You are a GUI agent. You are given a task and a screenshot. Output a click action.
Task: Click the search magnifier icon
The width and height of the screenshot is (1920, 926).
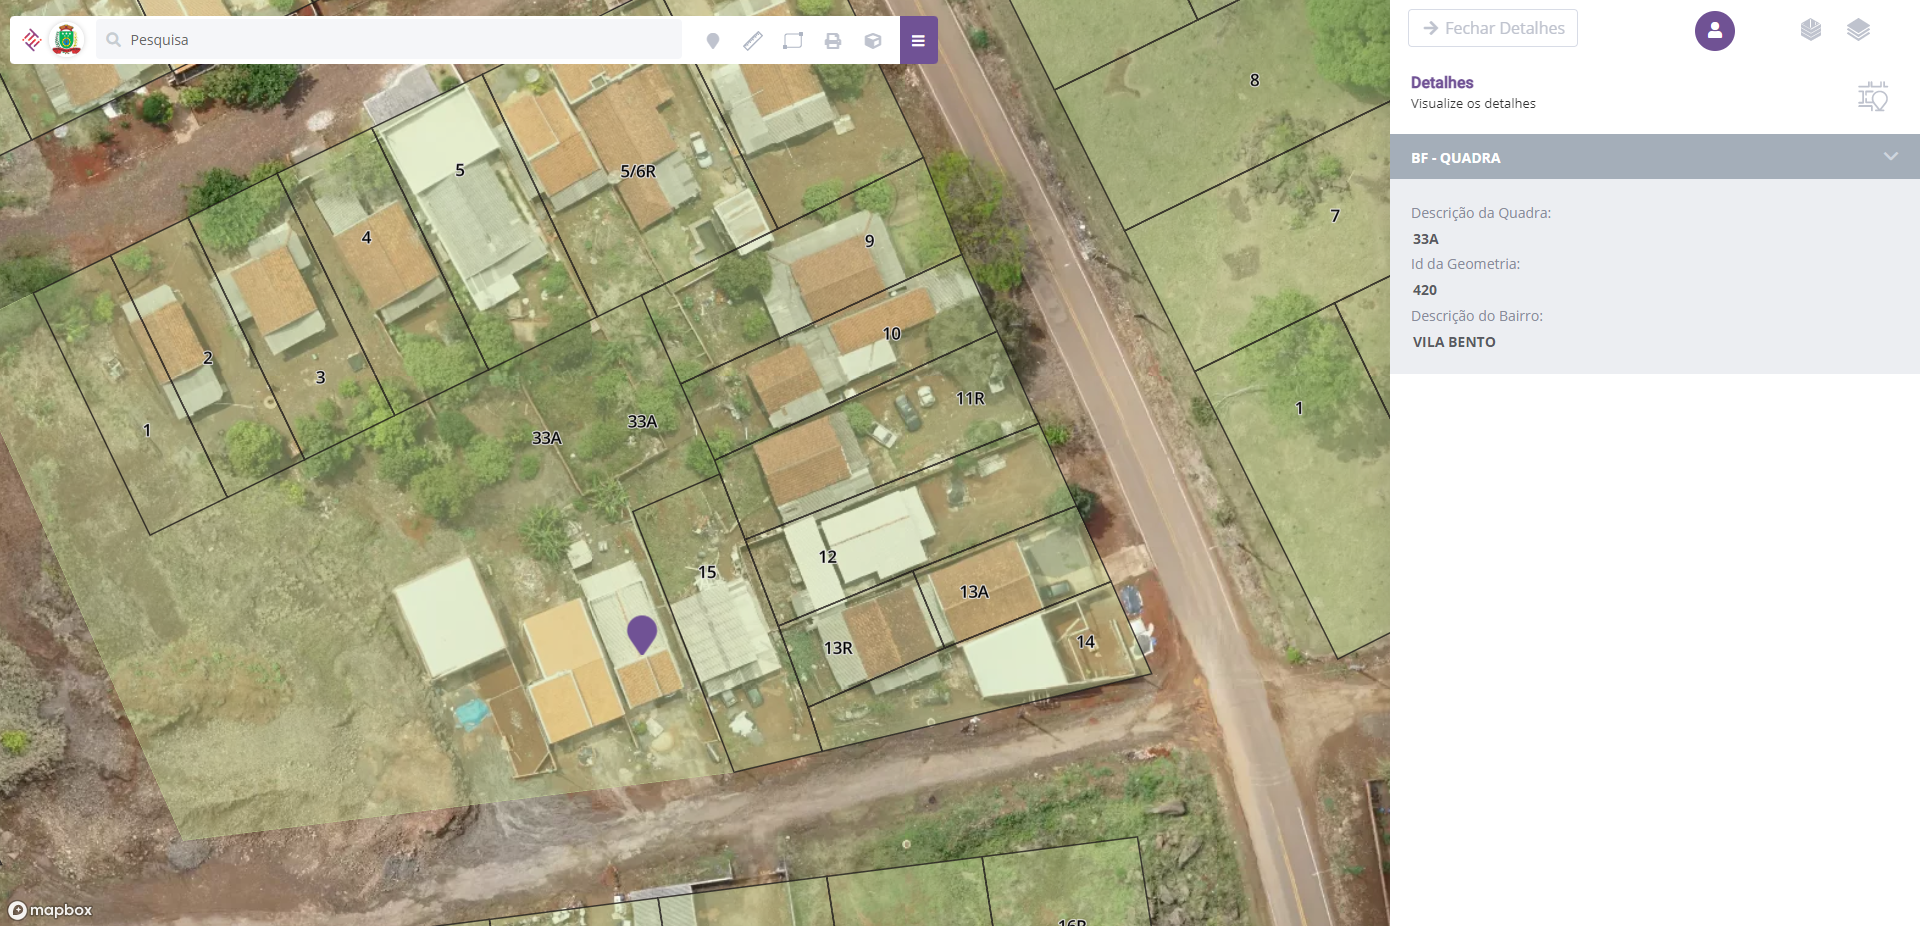pos(113,40)
